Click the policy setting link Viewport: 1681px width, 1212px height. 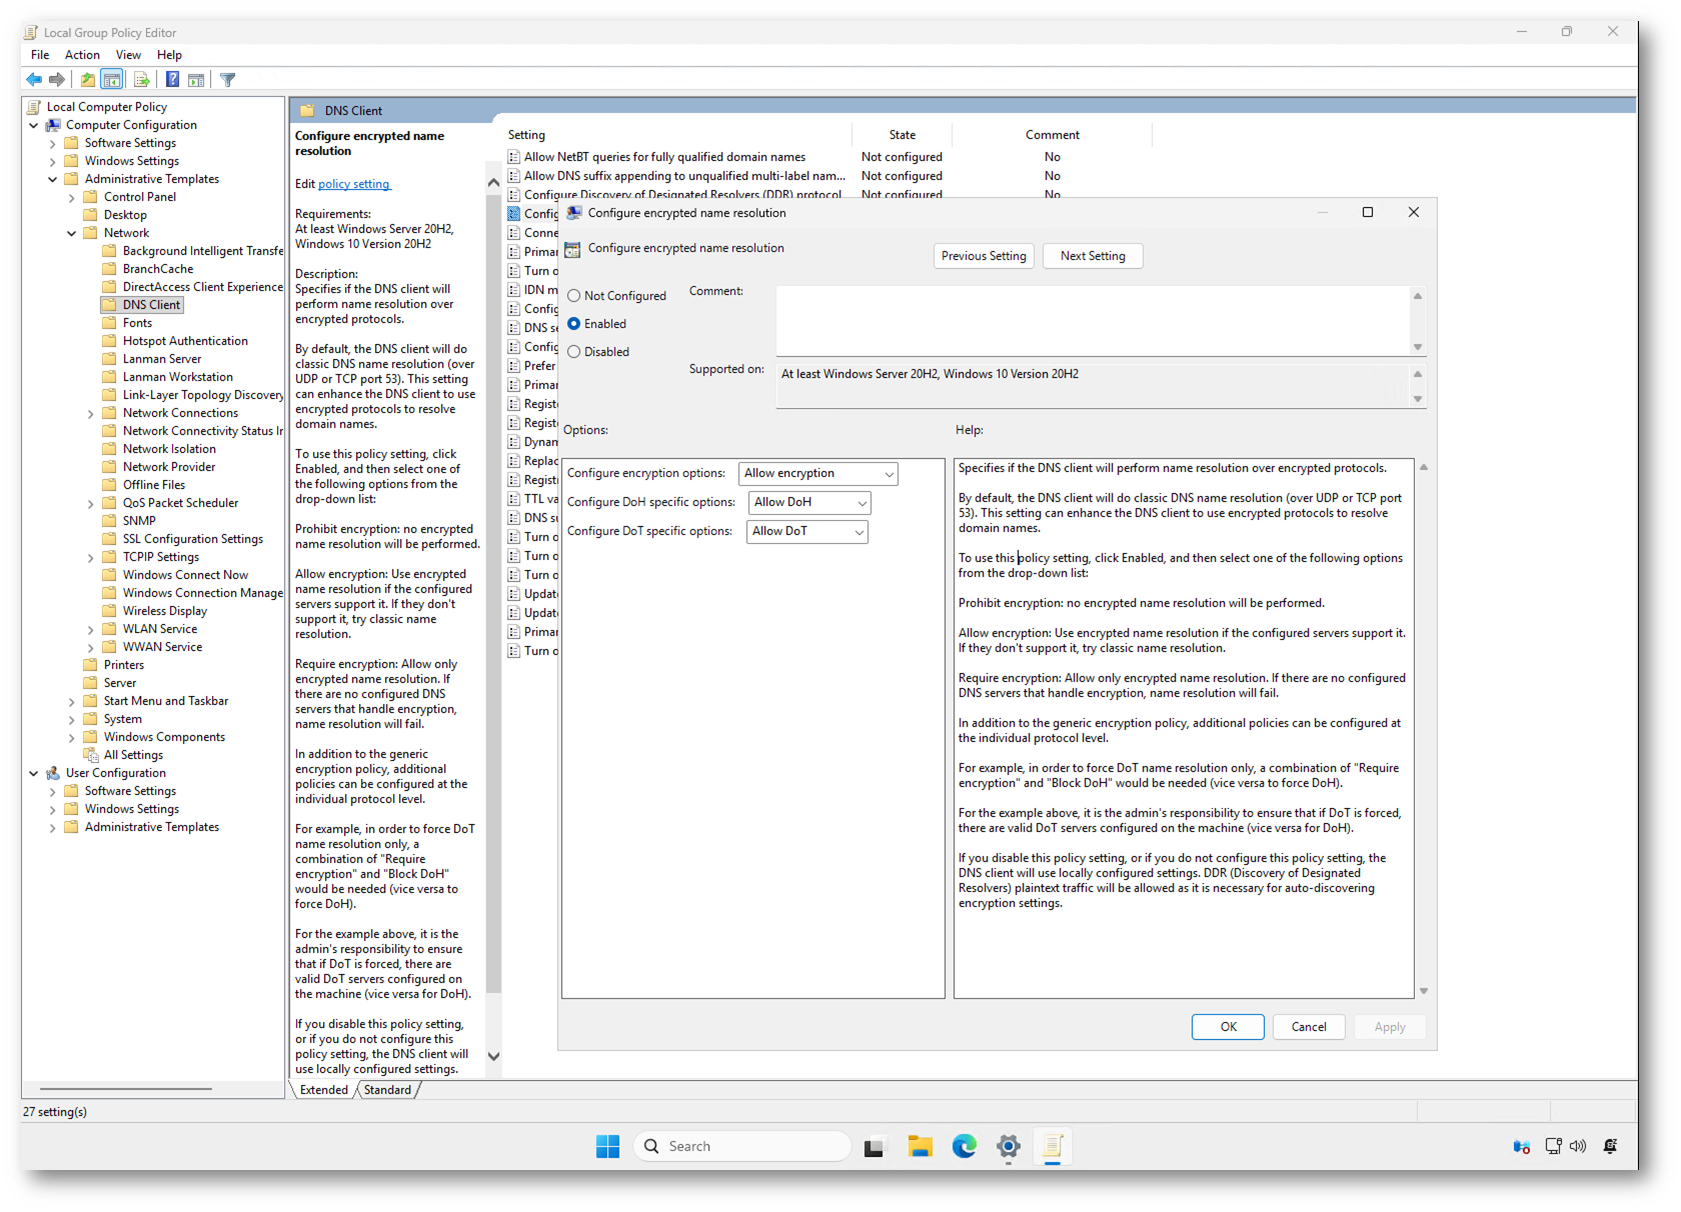[x=354, y=184]
